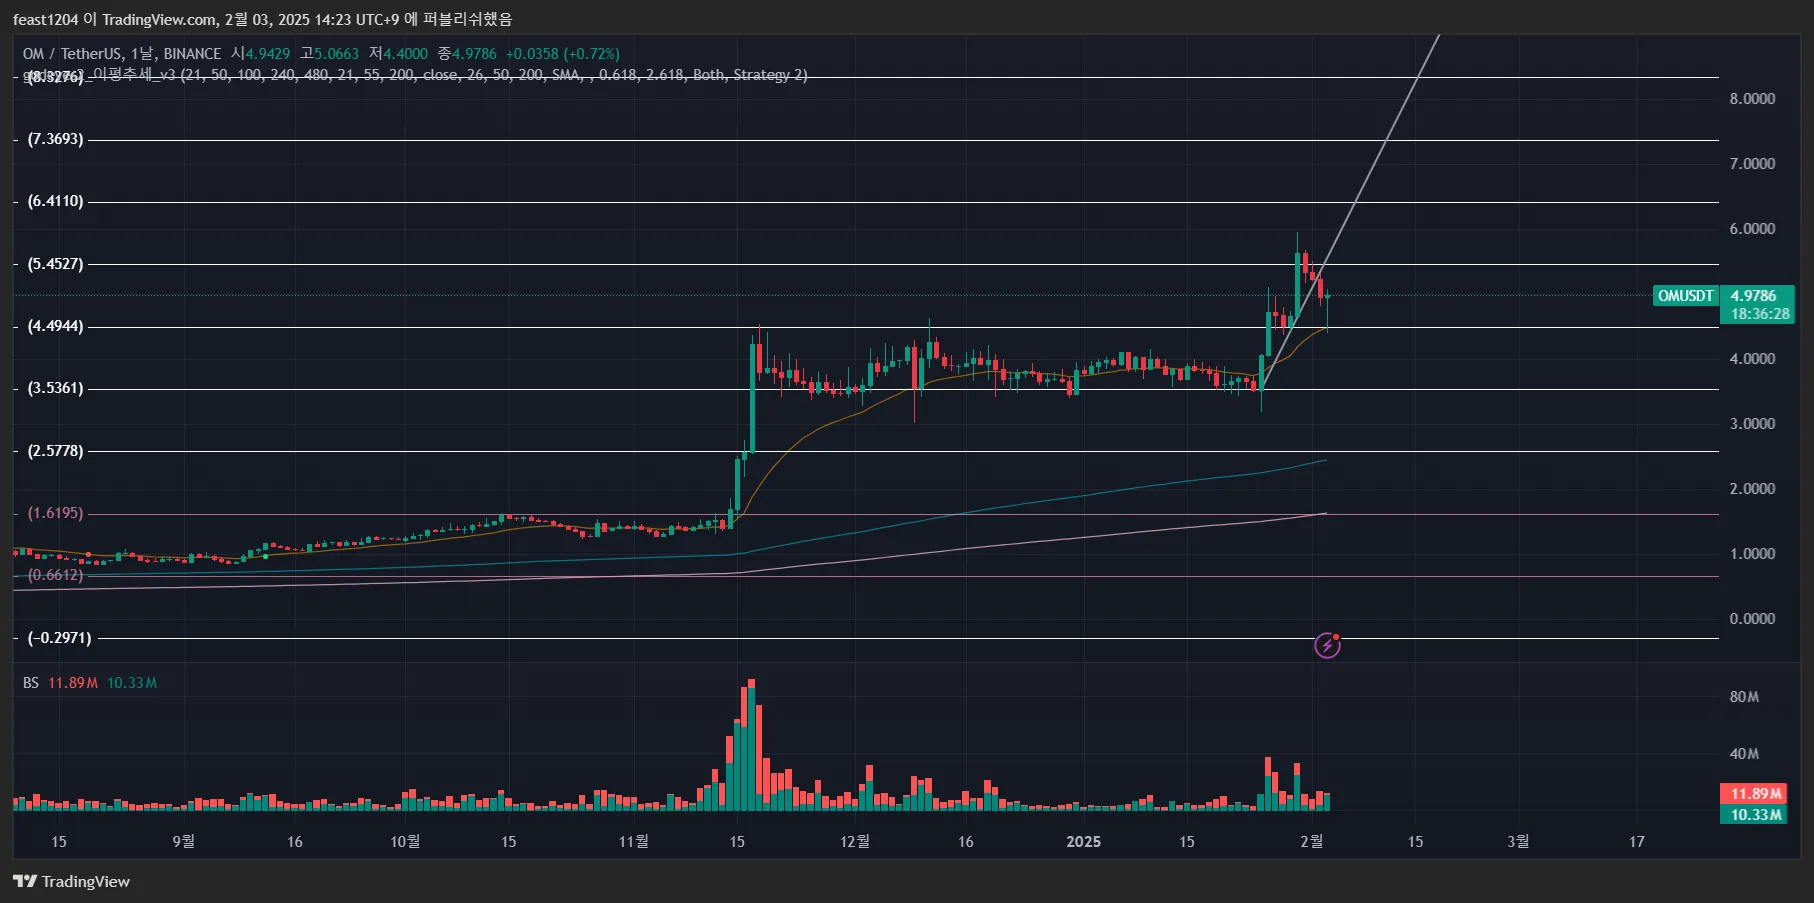Click 2025 on the time axis
The height and width of the screenshot is (903, 1814).
click(1084, 842)
